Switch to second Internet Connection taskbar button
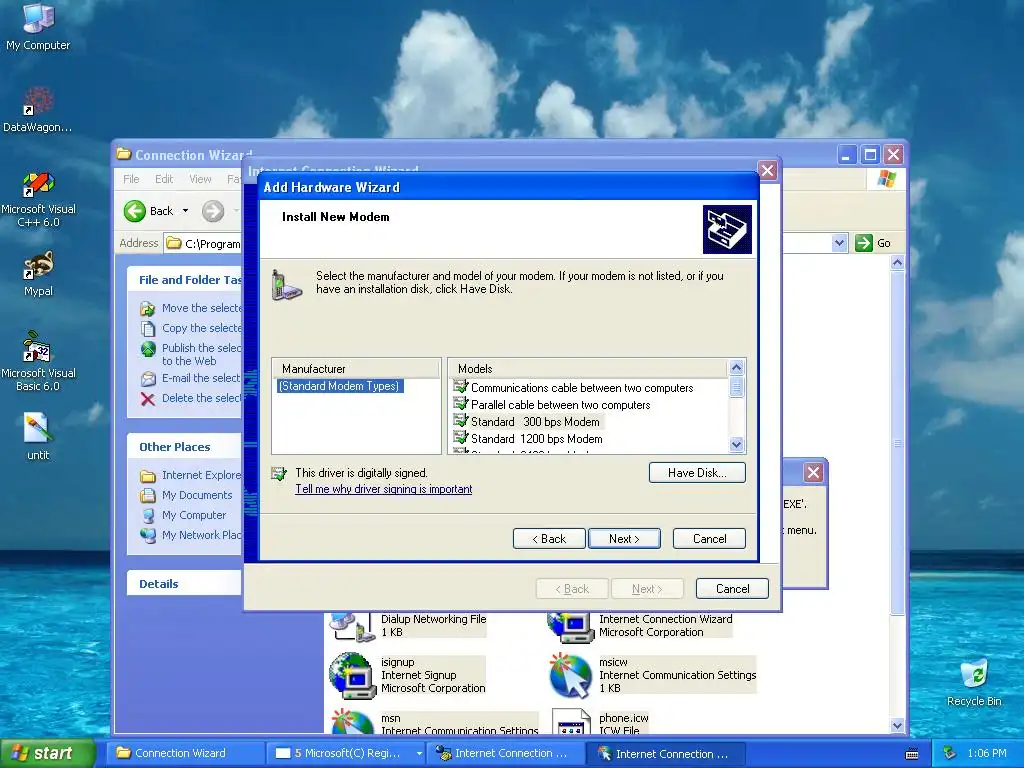This screenshot has height=768, width=1024. coord(665,753)
